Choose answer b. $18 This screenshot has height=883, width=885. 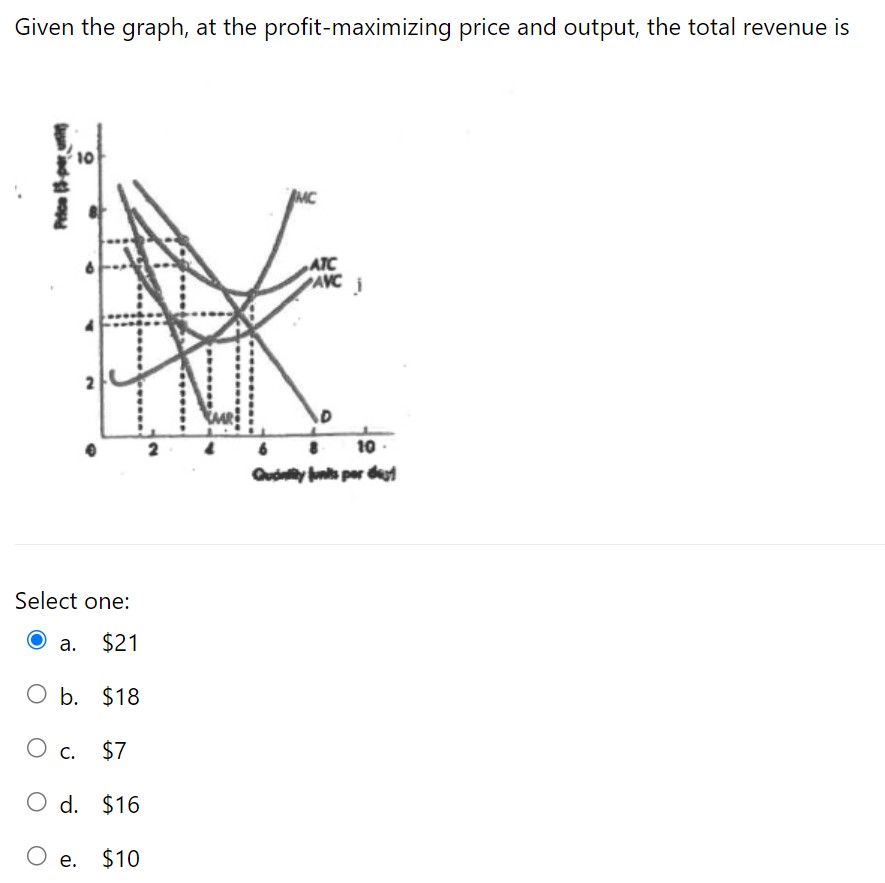(37, 696)
